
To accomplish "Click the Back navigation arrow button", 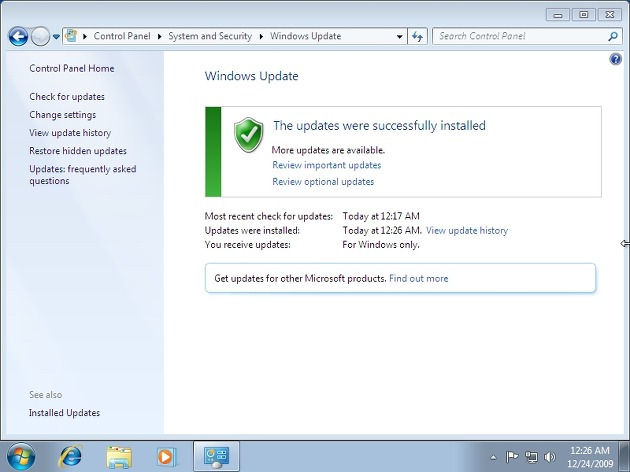I will tap(18, 37).
